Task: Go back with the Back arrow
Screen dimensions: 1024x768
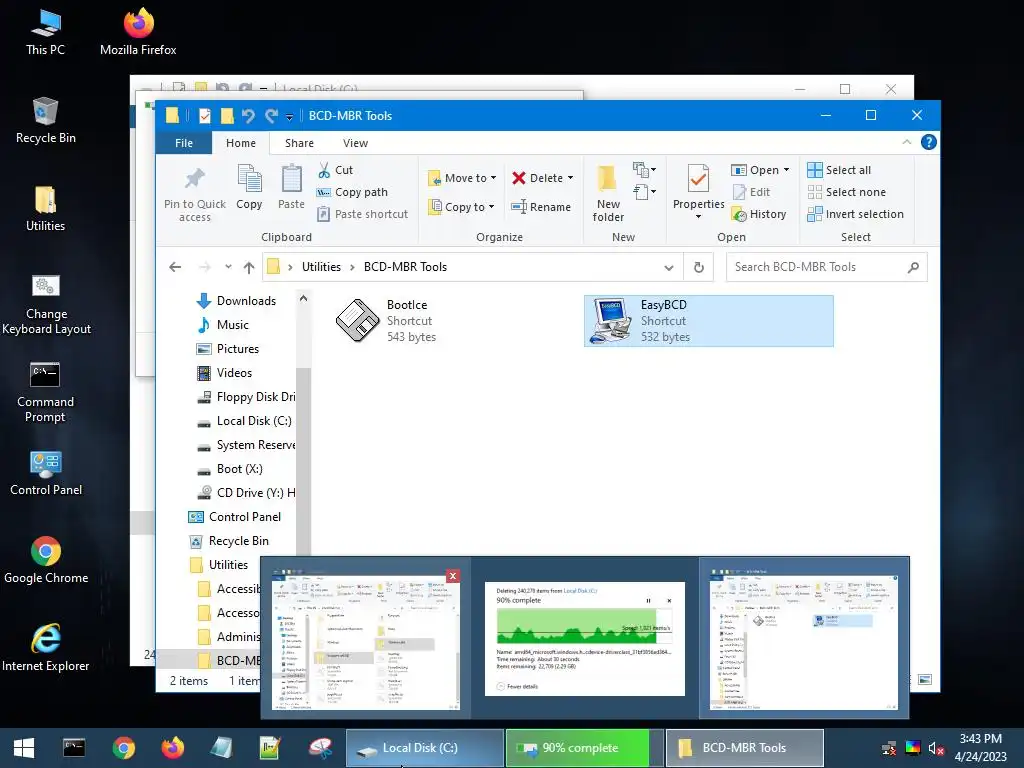Action: 175,267
